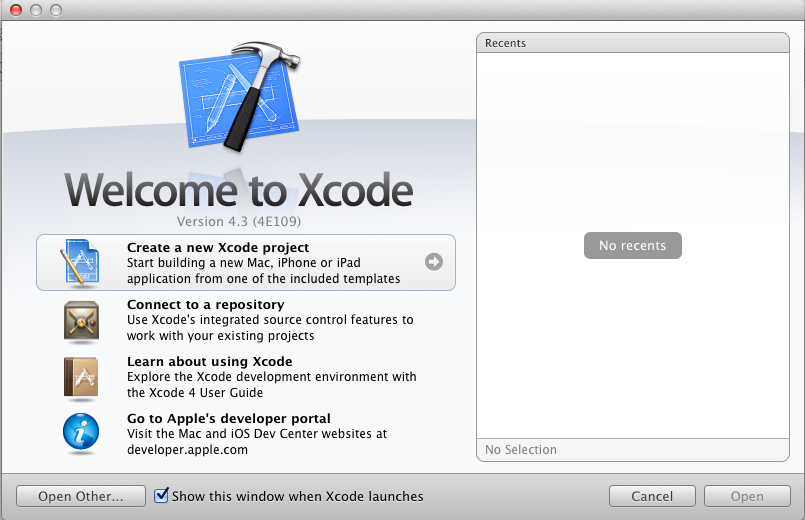This screenshot has width=805, height=520.
Task: Click the Xcode user guide book icon
Action: [81, 379]
